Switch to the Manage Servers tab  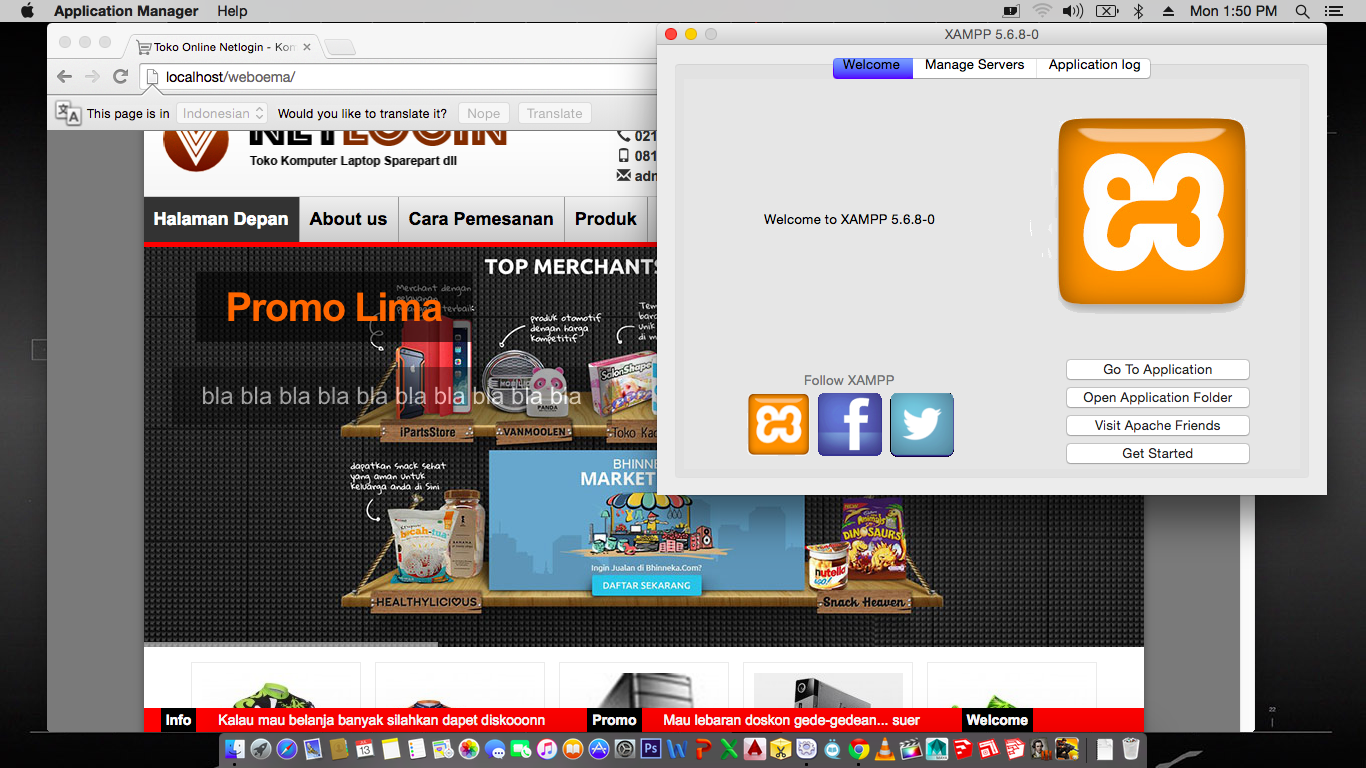click(x=974, y=65)
